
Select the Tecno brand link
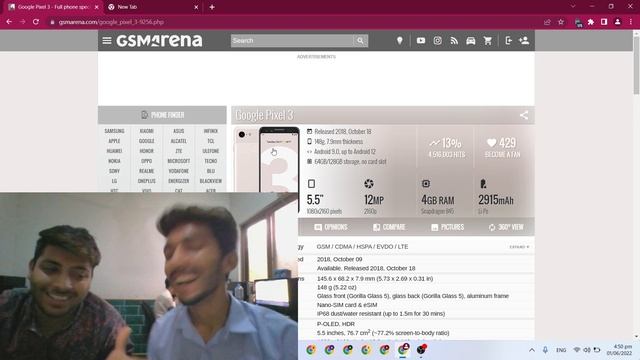(211, 161)
